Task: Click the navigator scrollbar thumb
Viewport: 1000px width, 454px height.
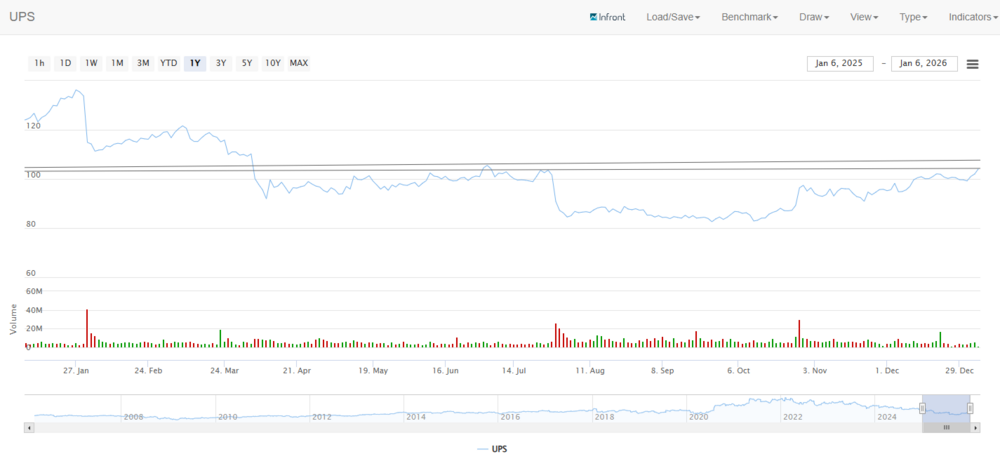Action: 946,428
